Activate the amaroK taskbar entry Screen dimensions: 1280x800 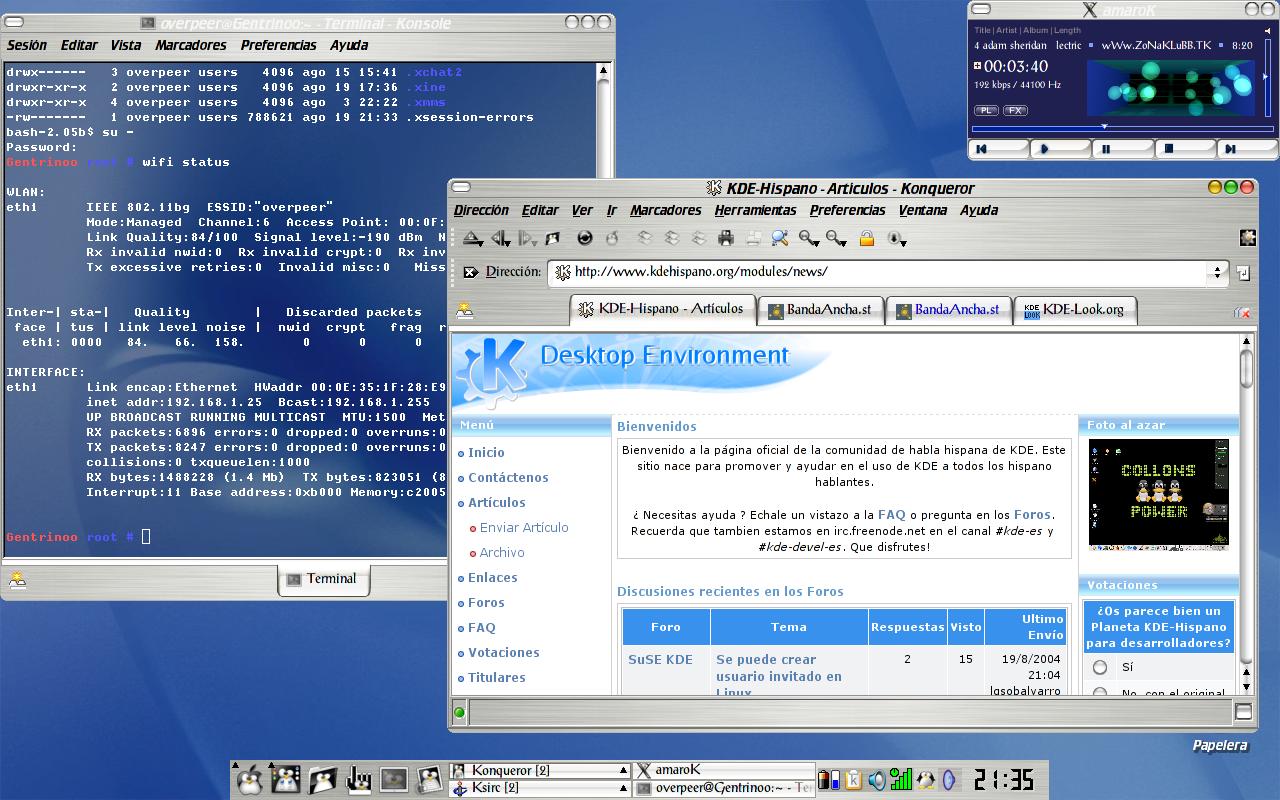[724, 770]
